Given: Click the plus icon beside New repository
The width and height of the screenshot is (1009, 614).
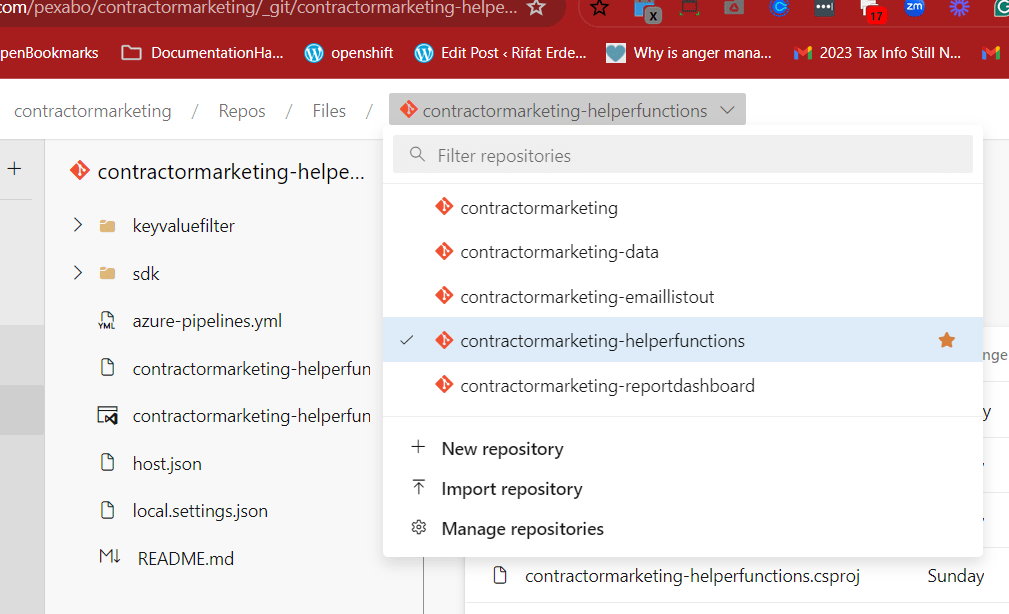Looking at the screenshot, I should 418,447.
